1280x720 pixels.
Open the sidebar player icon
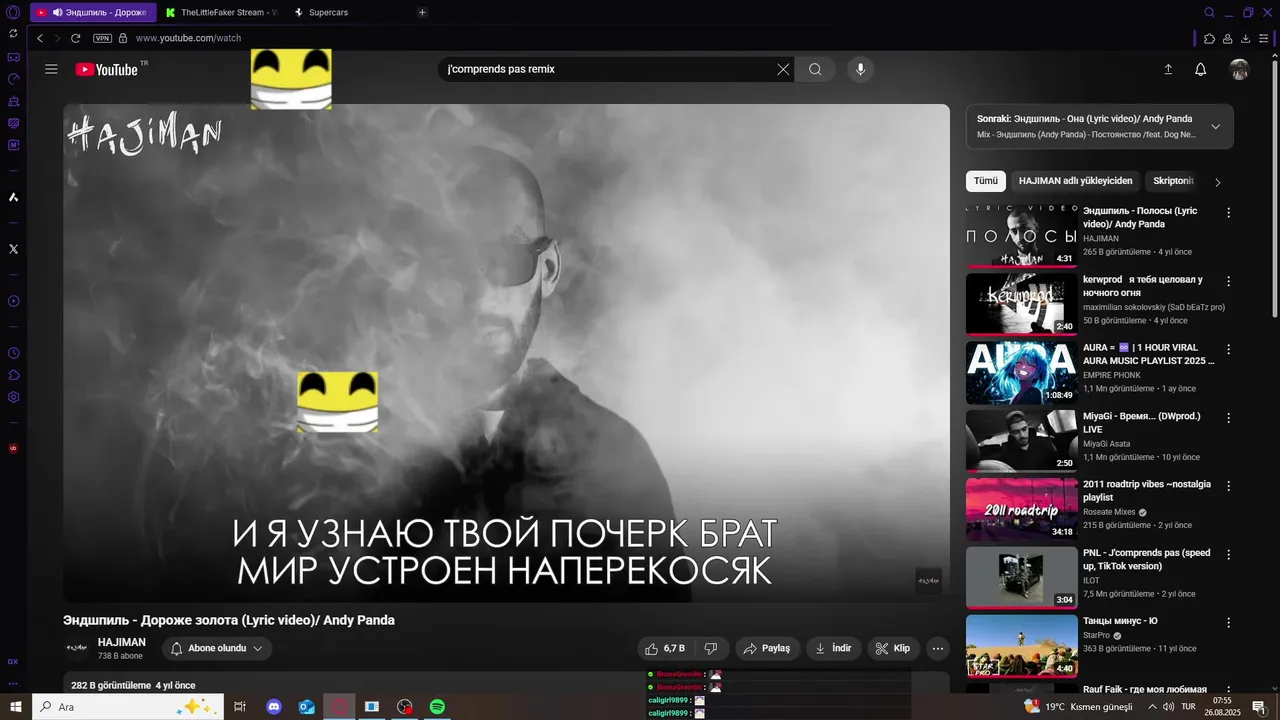[x=13, y=301]
